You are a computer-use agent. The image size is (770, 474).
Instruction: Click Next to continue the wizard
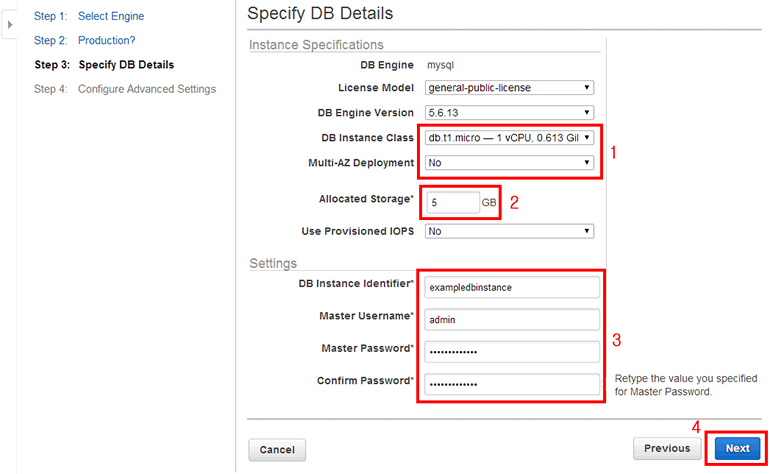pyautogui.click(x=738, y=449)
